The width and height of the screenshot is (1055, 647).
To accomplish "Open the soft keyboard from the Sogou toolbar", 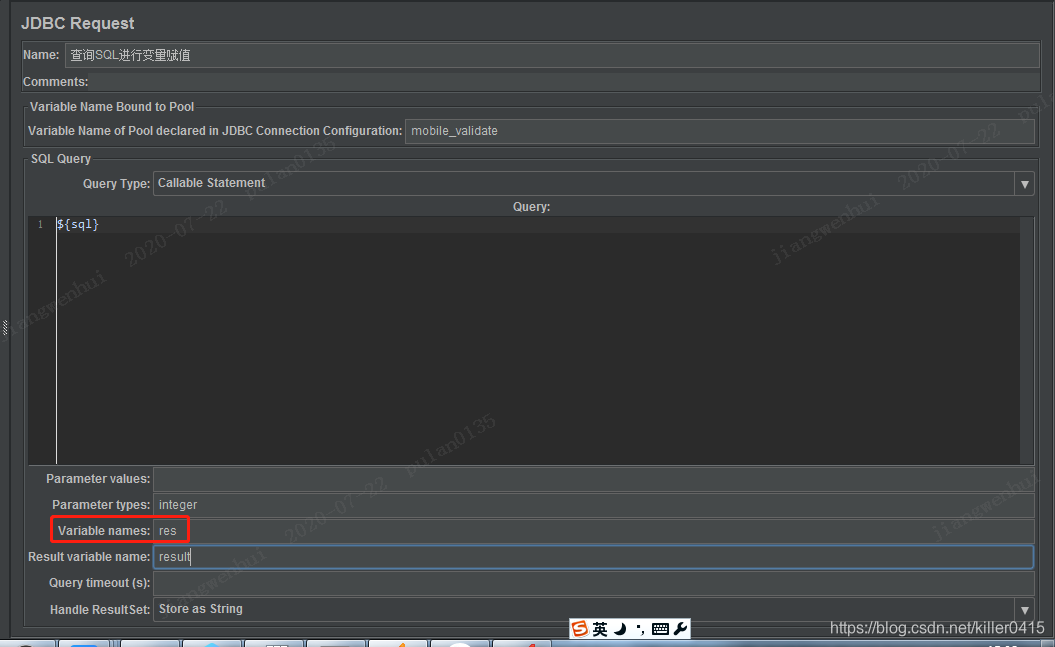I will tap(660, 629).
